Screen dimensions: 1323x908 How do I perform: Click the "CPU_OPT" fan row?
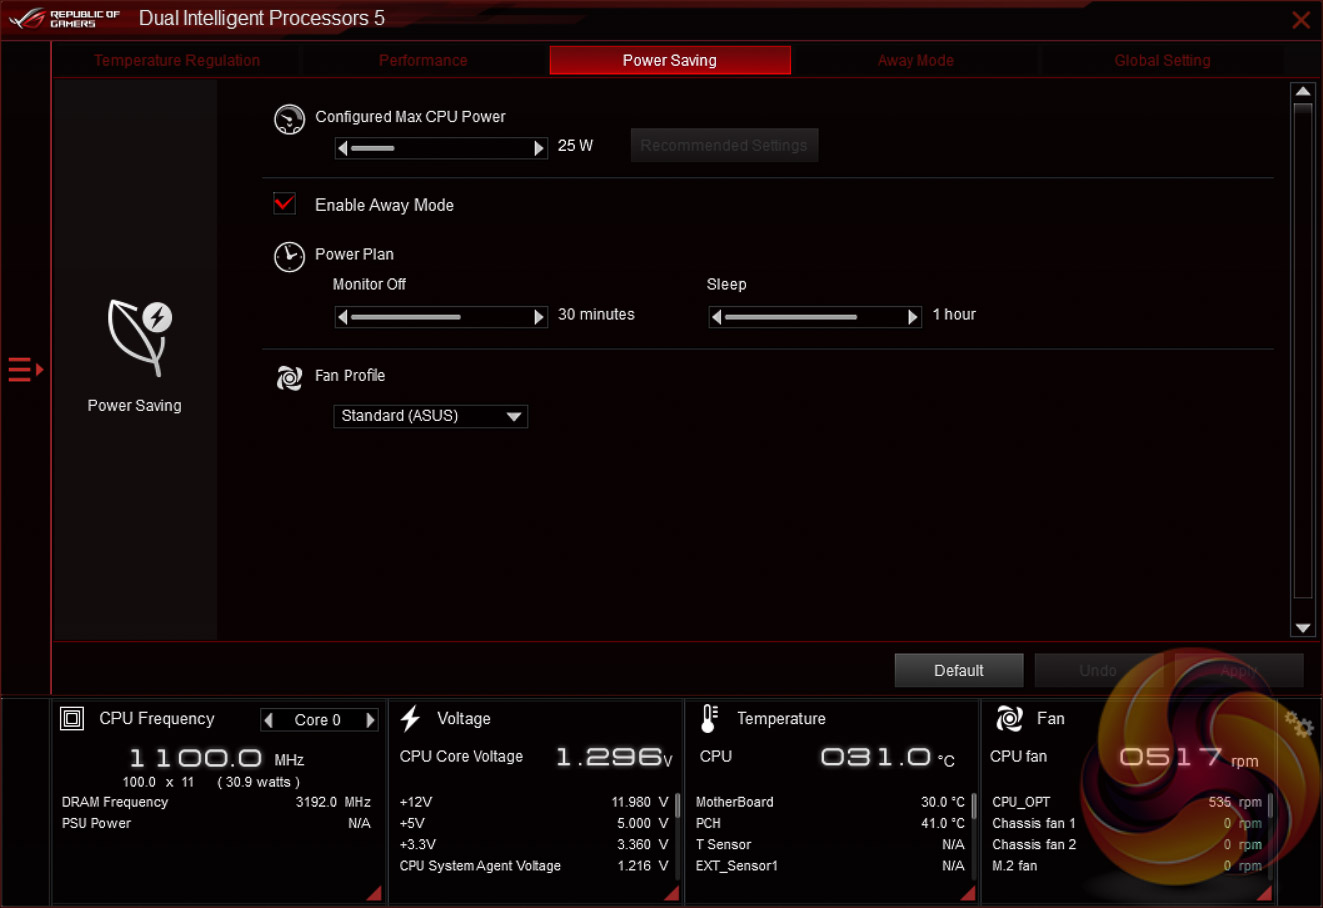1127,802
